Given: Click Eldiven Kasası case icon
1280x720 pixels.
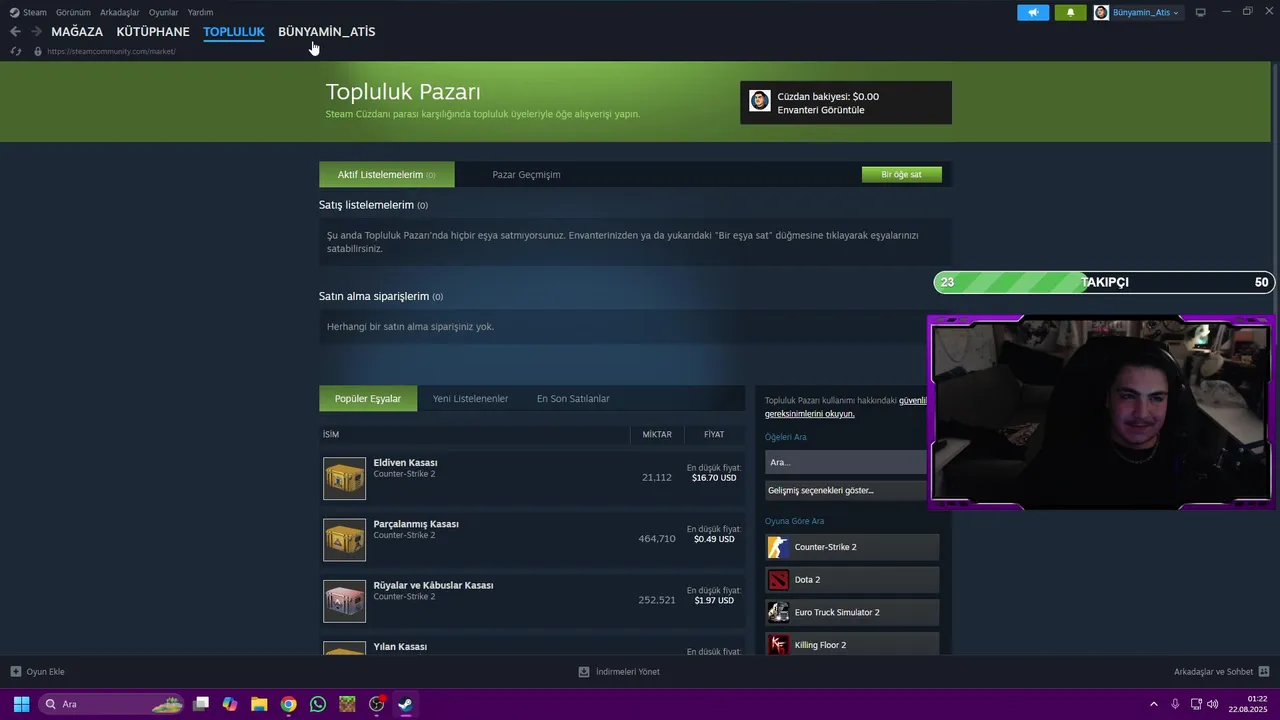Looking at the screenshot, I should click(344, 478).
